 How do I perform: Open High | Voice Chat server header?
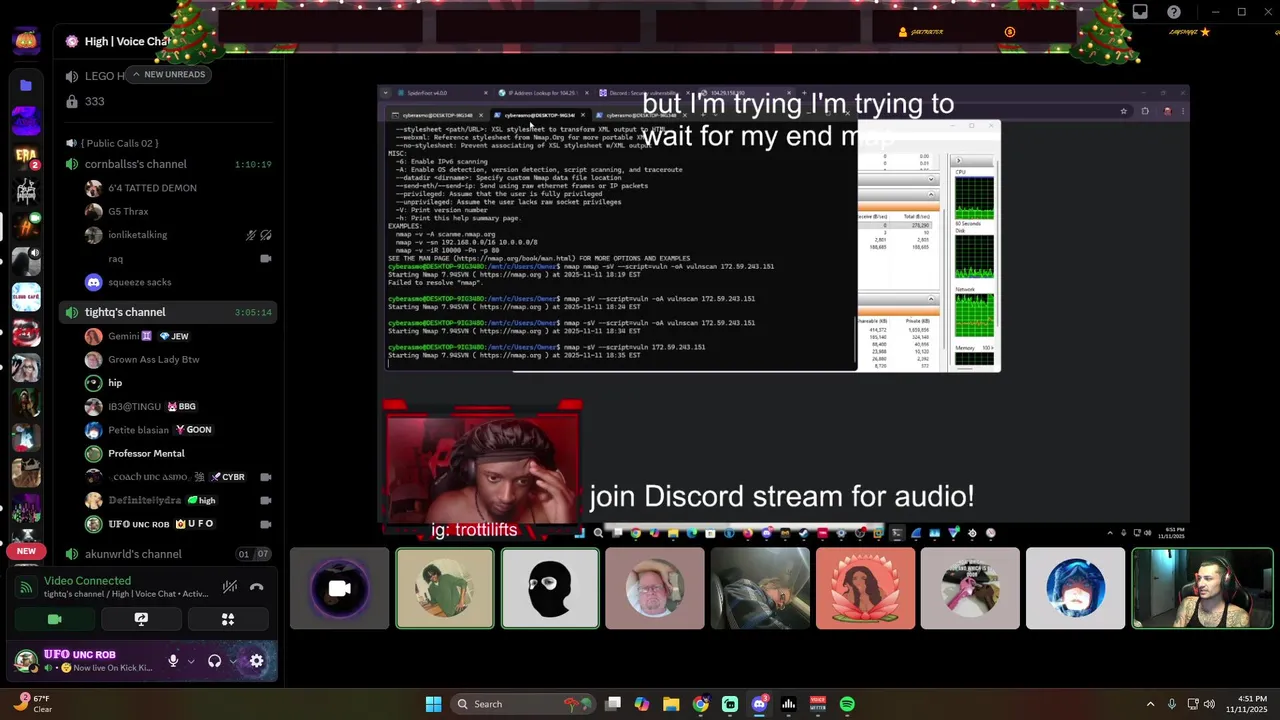point(125,41)
